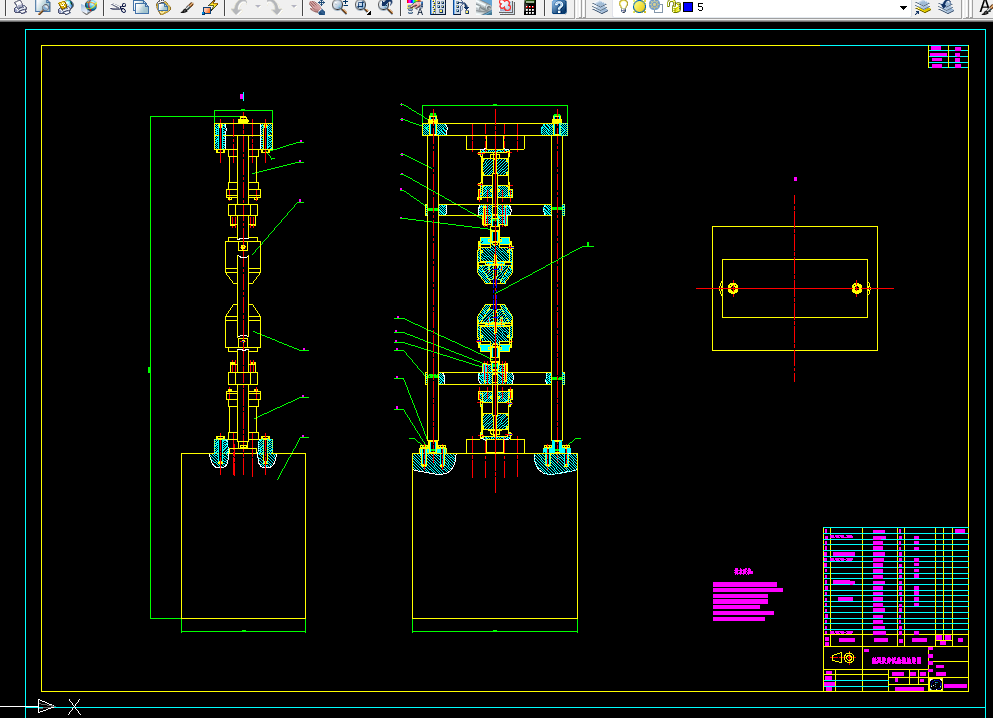This screenshot has height=718, width=993.
Task: Open the Undo history dropdown
Action: click(x=257, y=7)
